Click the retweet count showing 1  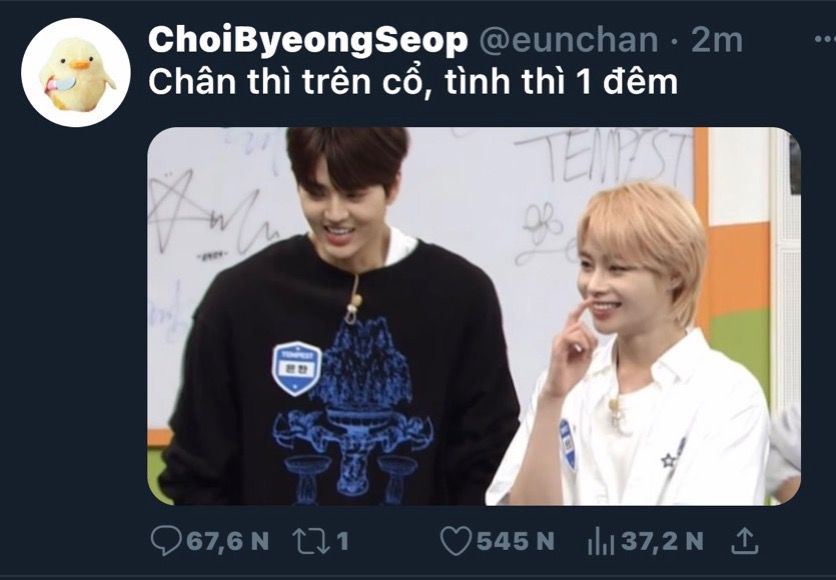343,541
